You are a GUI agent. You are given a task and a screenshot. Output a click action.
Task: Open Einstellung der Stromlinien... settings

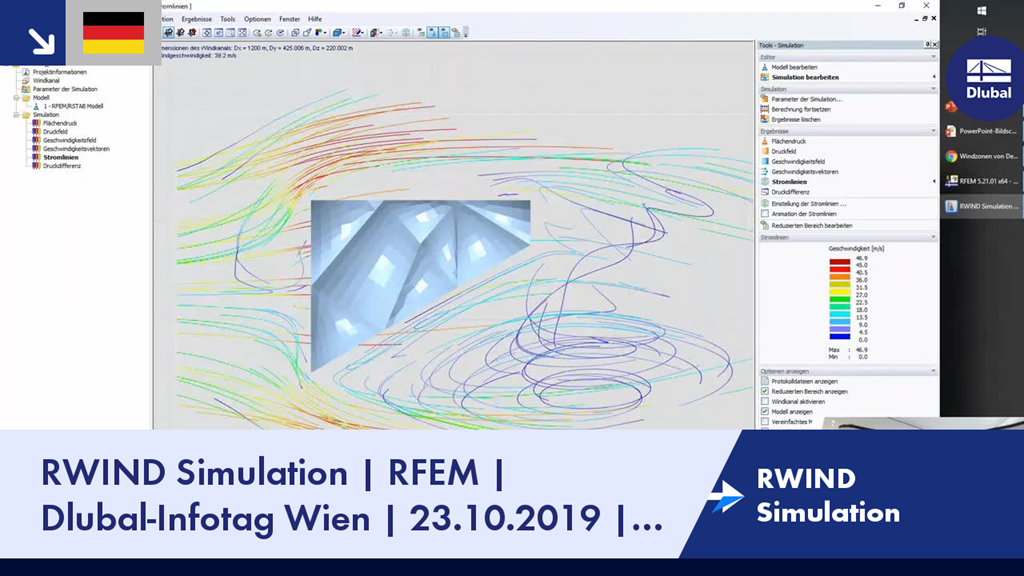[808, 204]
